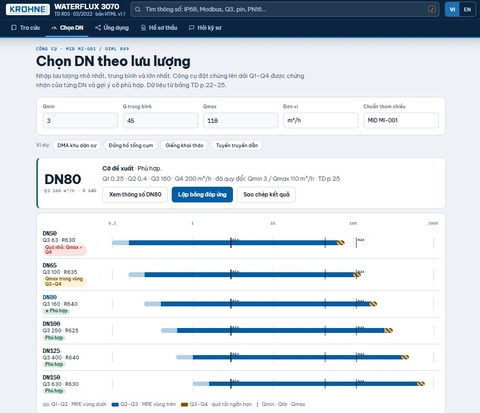This screenshot has height=413, width=480.
Task: Select the Đồng hồ tổng cụm example
Action: click(x=131, y=145)
